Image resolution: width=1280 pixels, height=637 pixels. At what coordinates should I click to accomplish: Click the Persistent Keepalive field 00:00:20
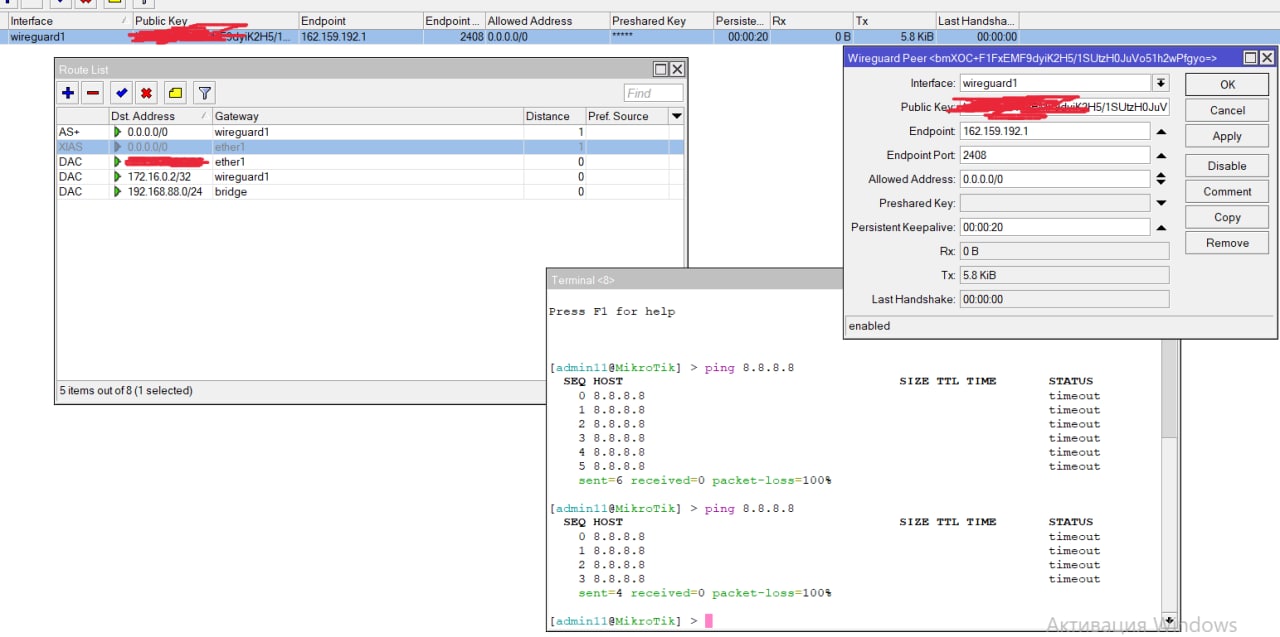click(x=1054, y=227)
